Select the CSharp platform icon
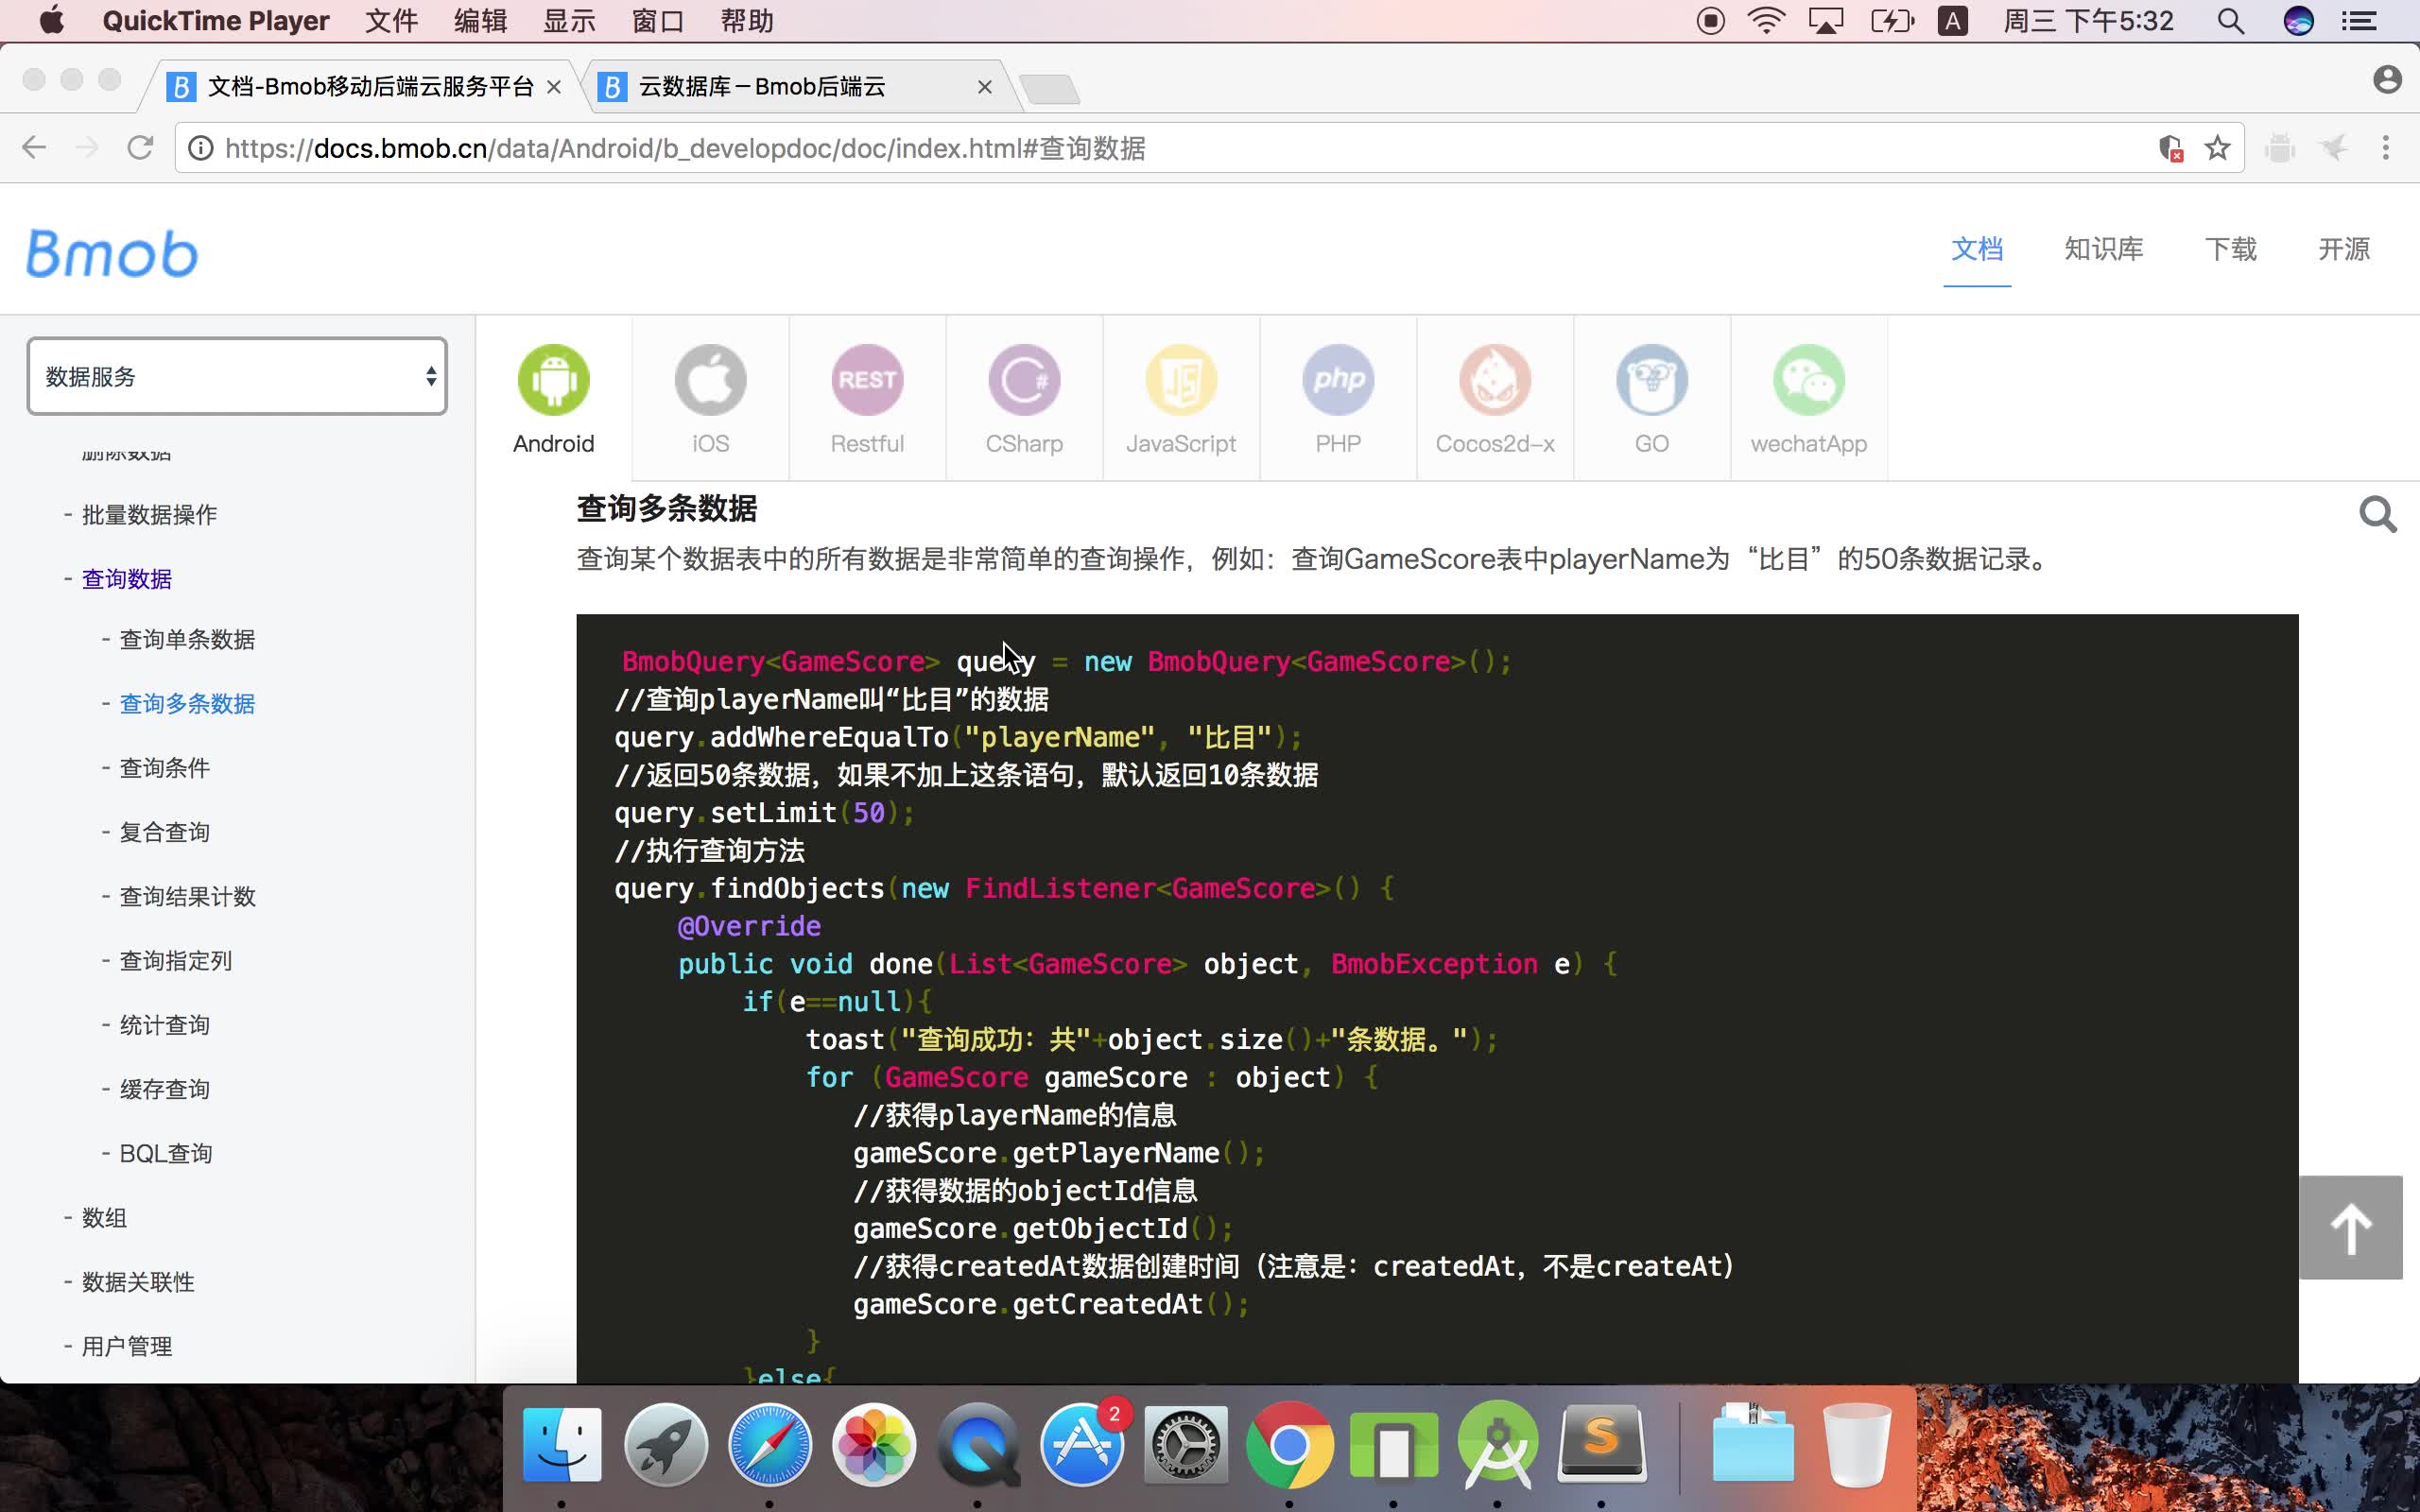The image size is (2420, 1512). (x=1024, y=380)
